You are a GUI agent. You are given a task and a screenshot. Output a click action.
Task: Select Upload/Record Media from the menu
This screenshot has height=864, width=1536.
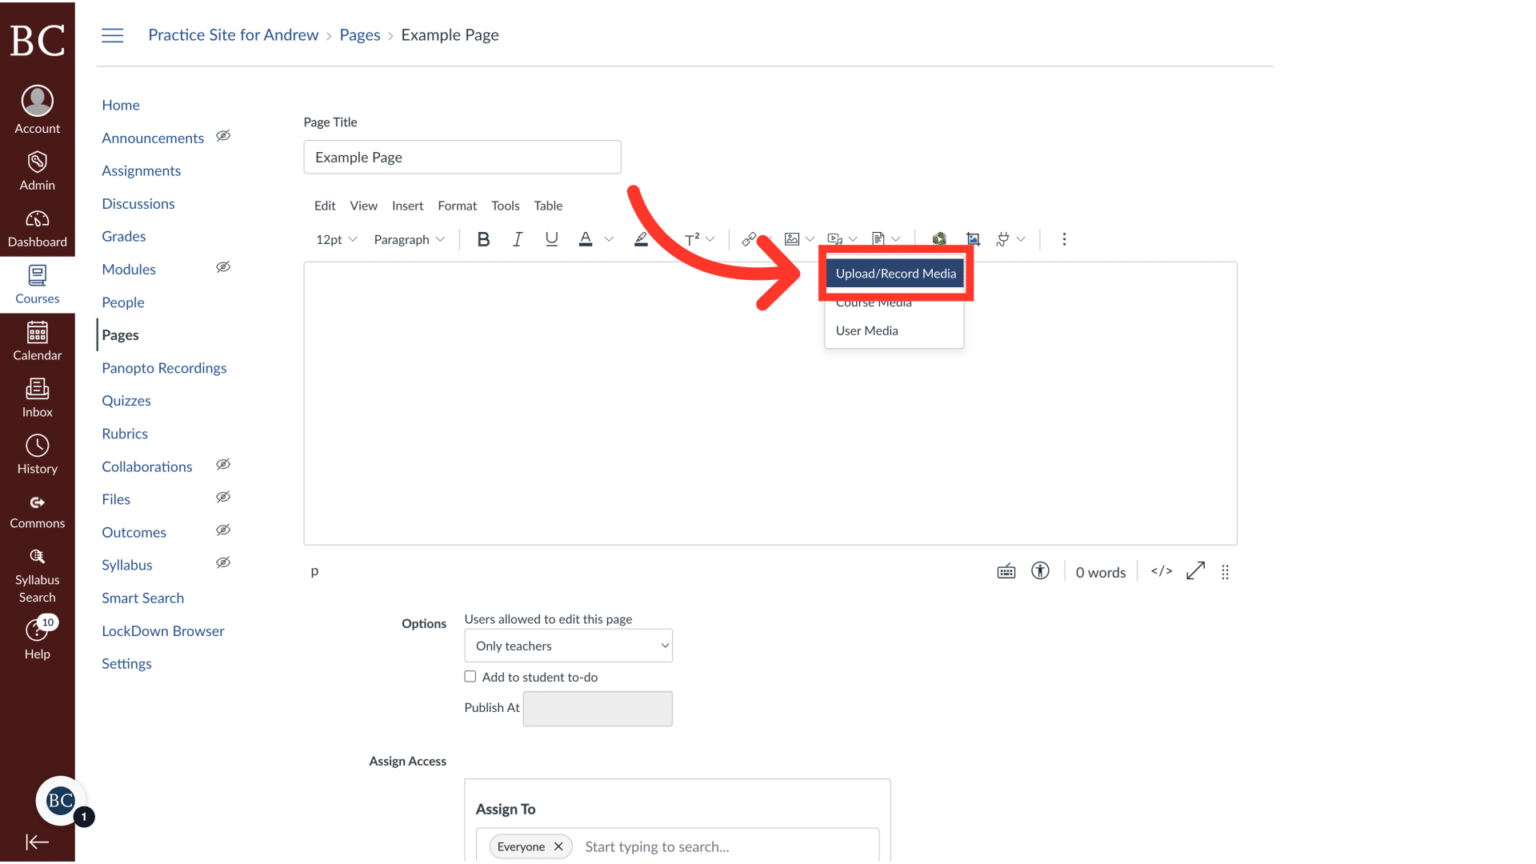[x=895, y=273]
